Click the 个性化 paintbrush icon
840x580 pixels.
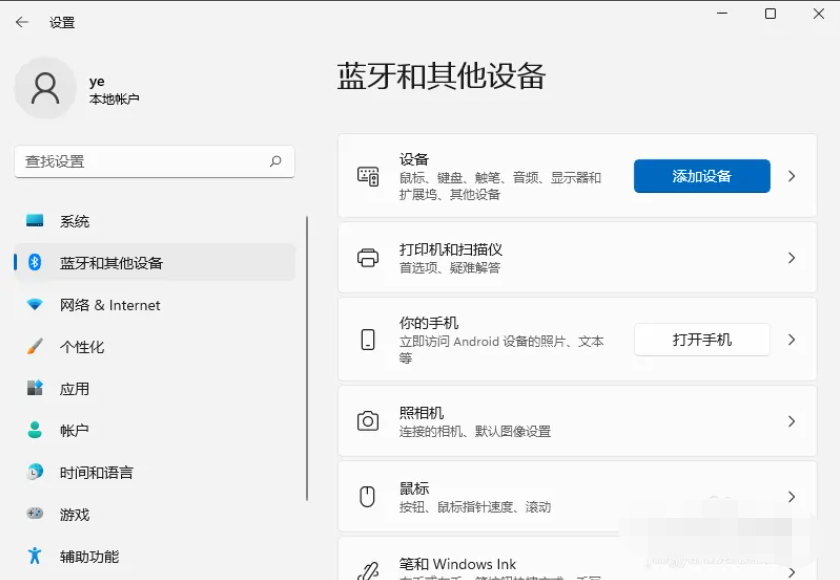(35, 347)
